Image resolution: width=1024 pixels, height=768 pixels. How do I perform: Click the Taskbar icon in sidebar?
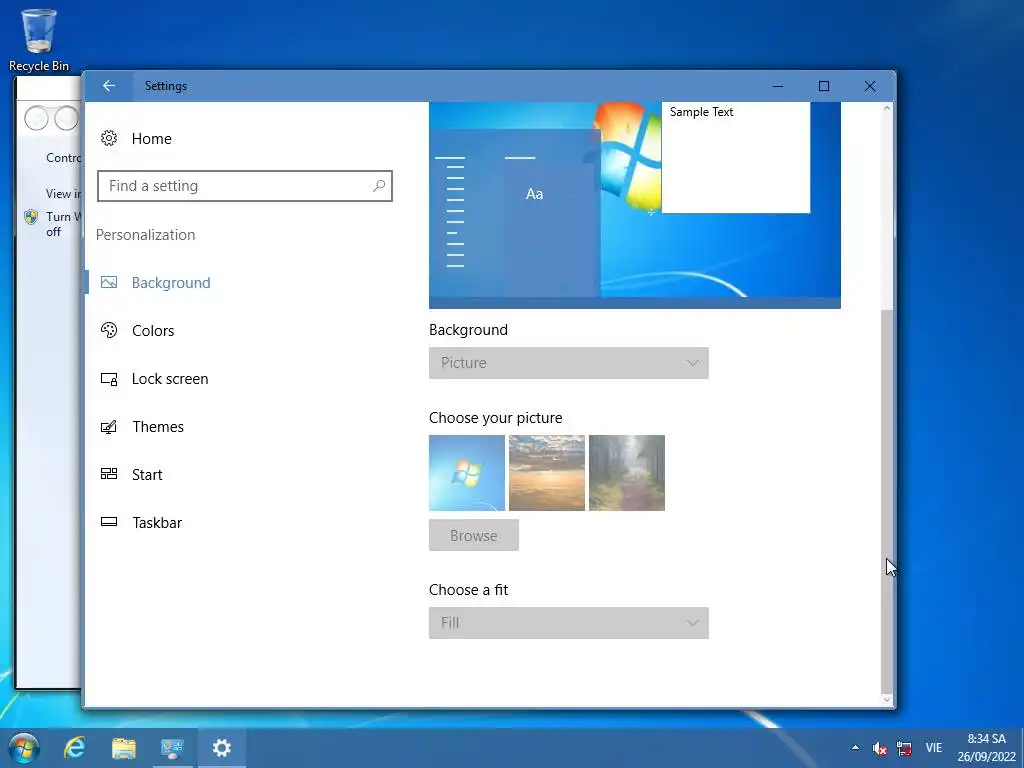109,522
